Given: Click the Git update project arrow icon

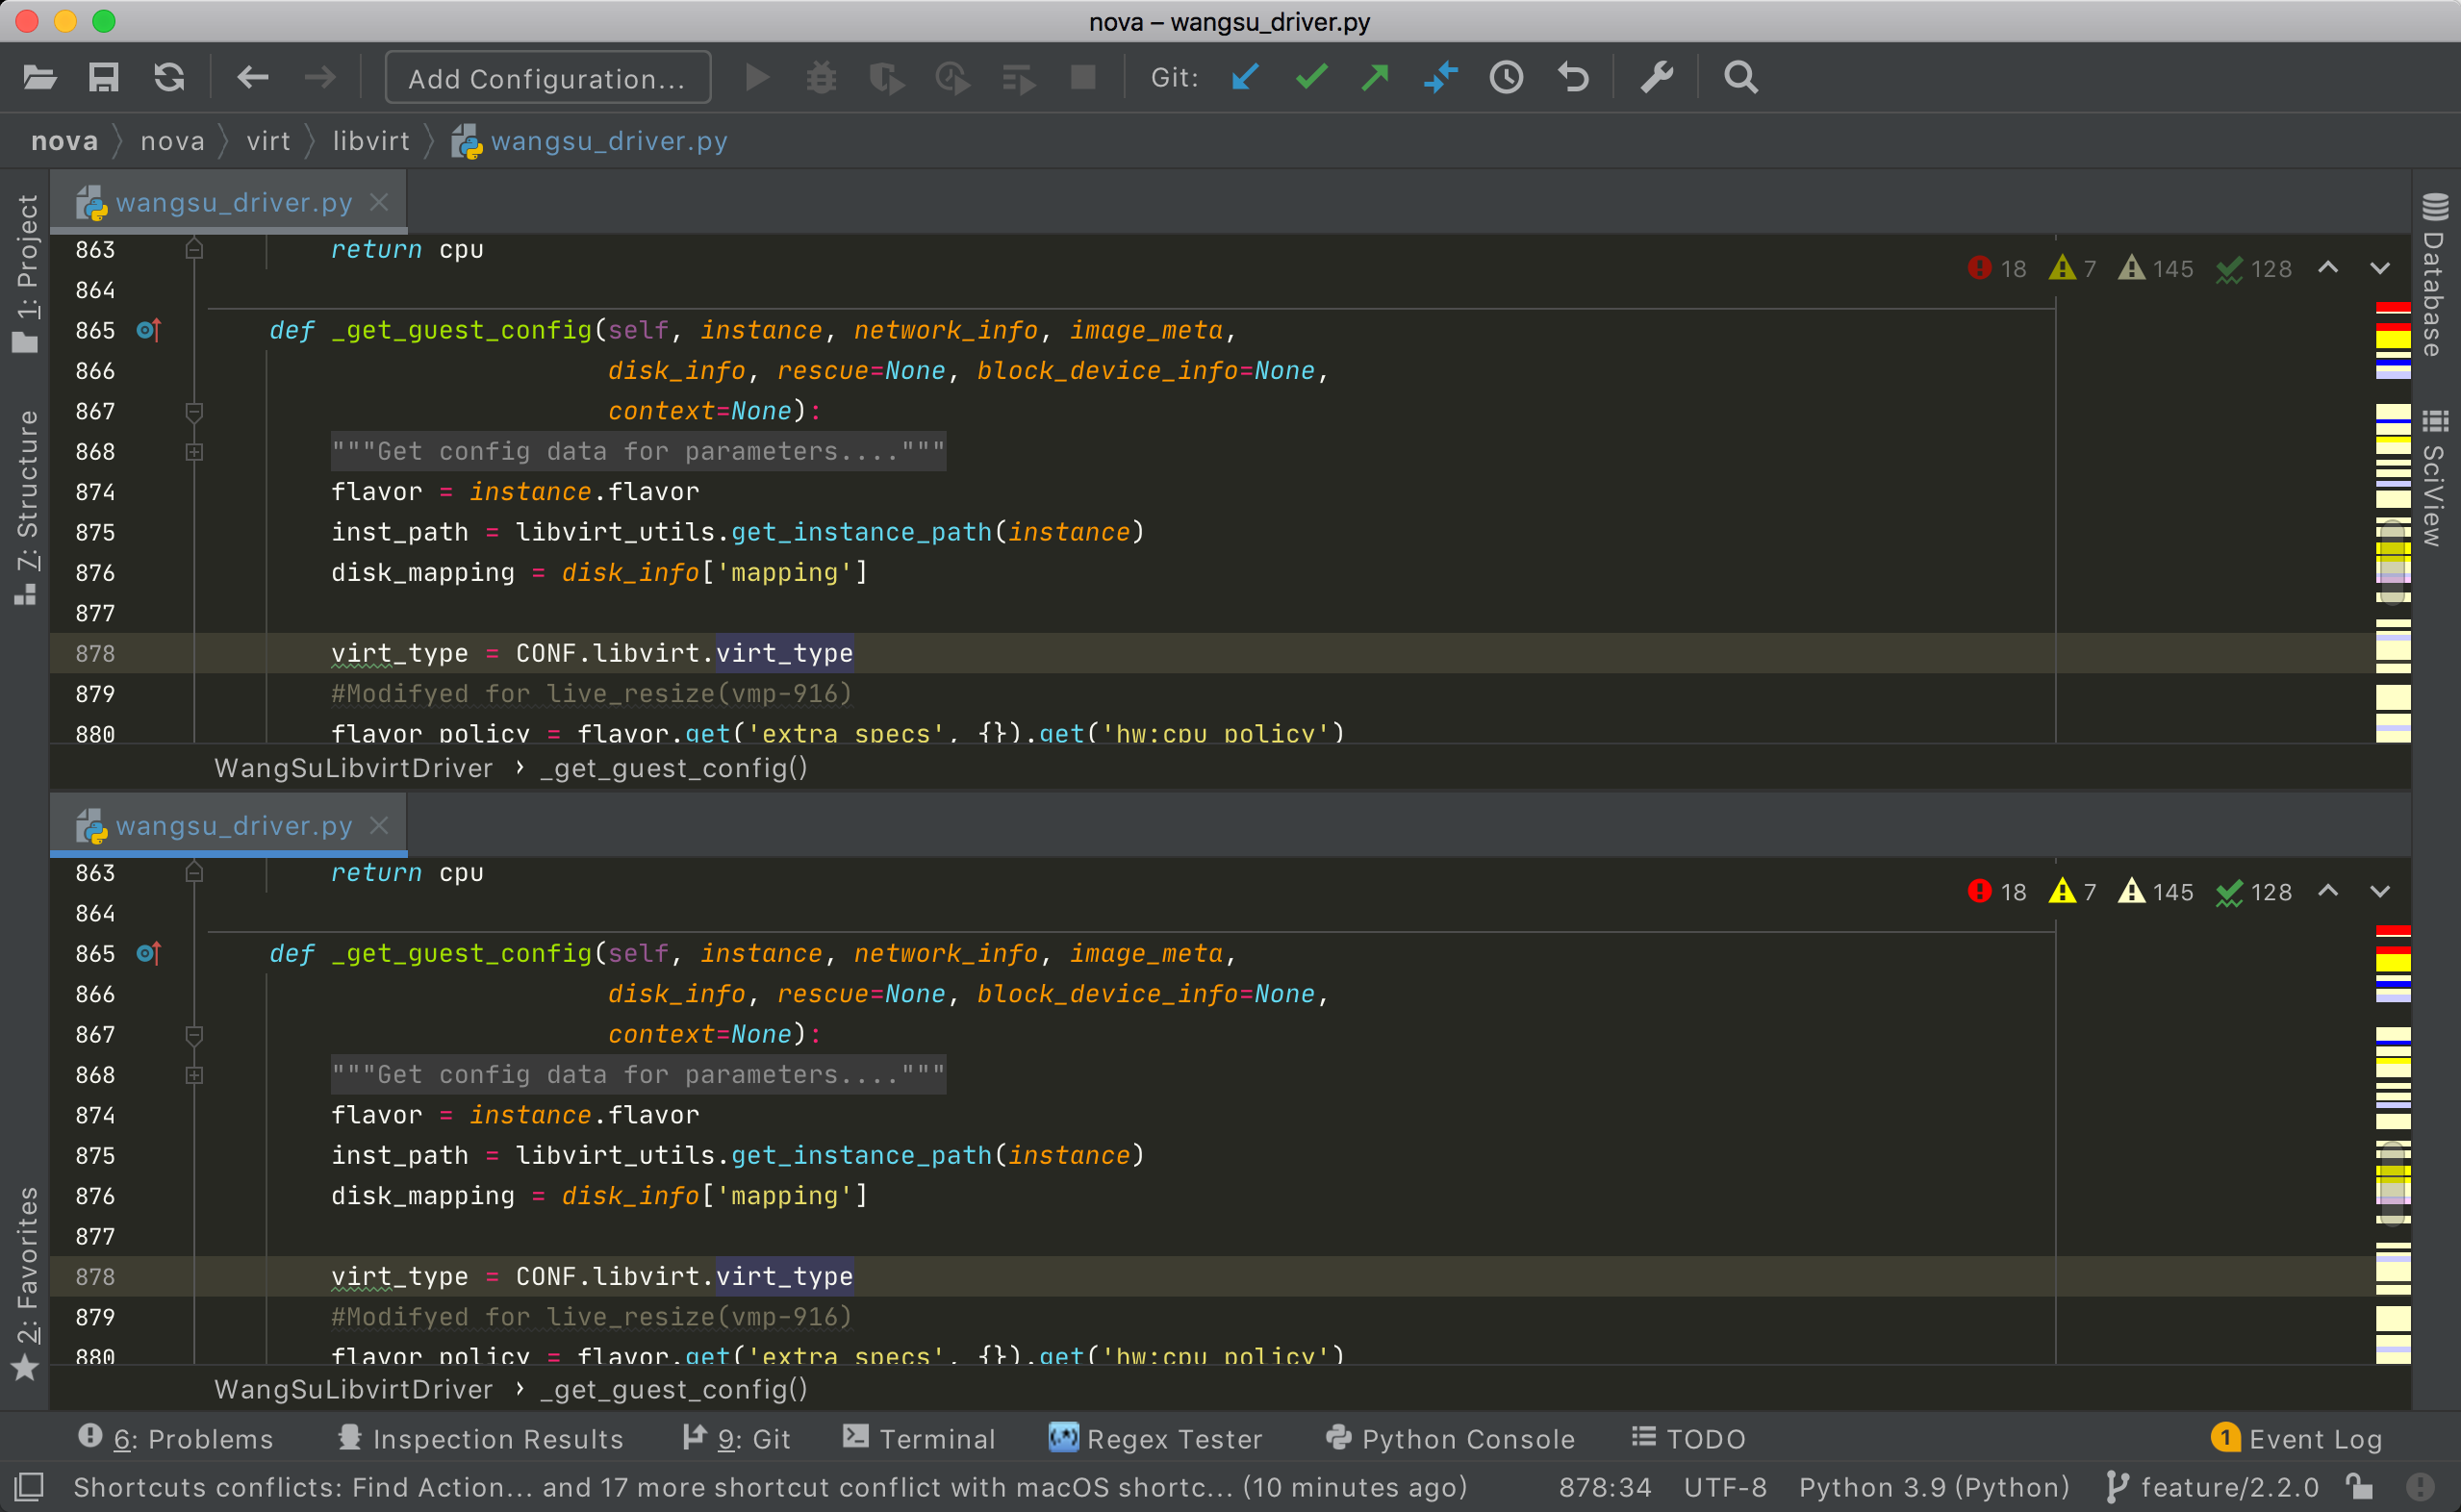Looking at the screenshot, I should 1244,77.
